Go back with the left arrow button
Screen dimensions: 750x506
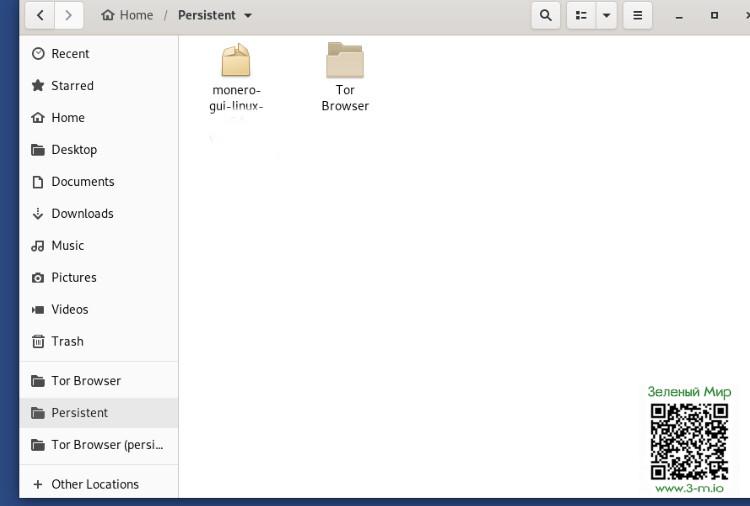tap(39, 15)
